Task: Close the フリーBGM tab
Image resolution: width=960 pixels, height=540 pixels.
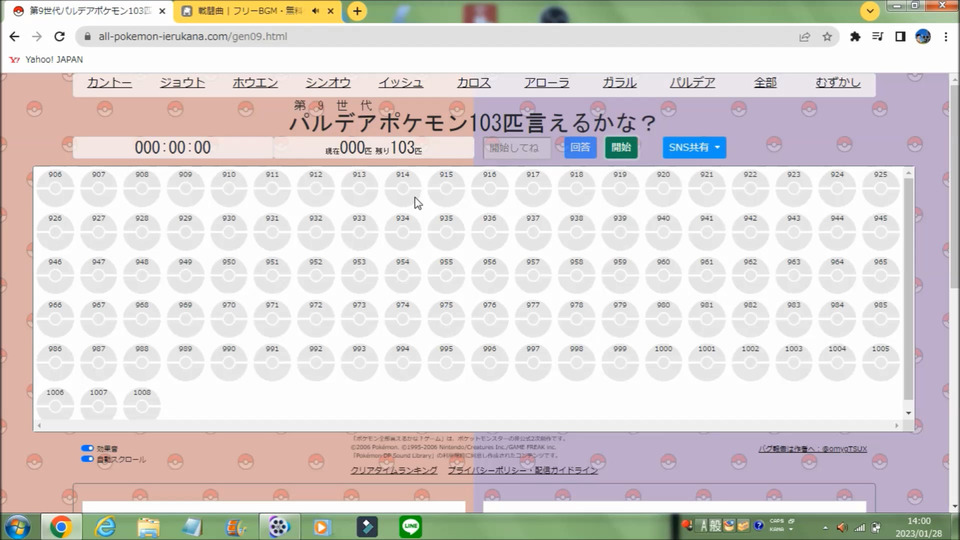Action: click(331, 11)
